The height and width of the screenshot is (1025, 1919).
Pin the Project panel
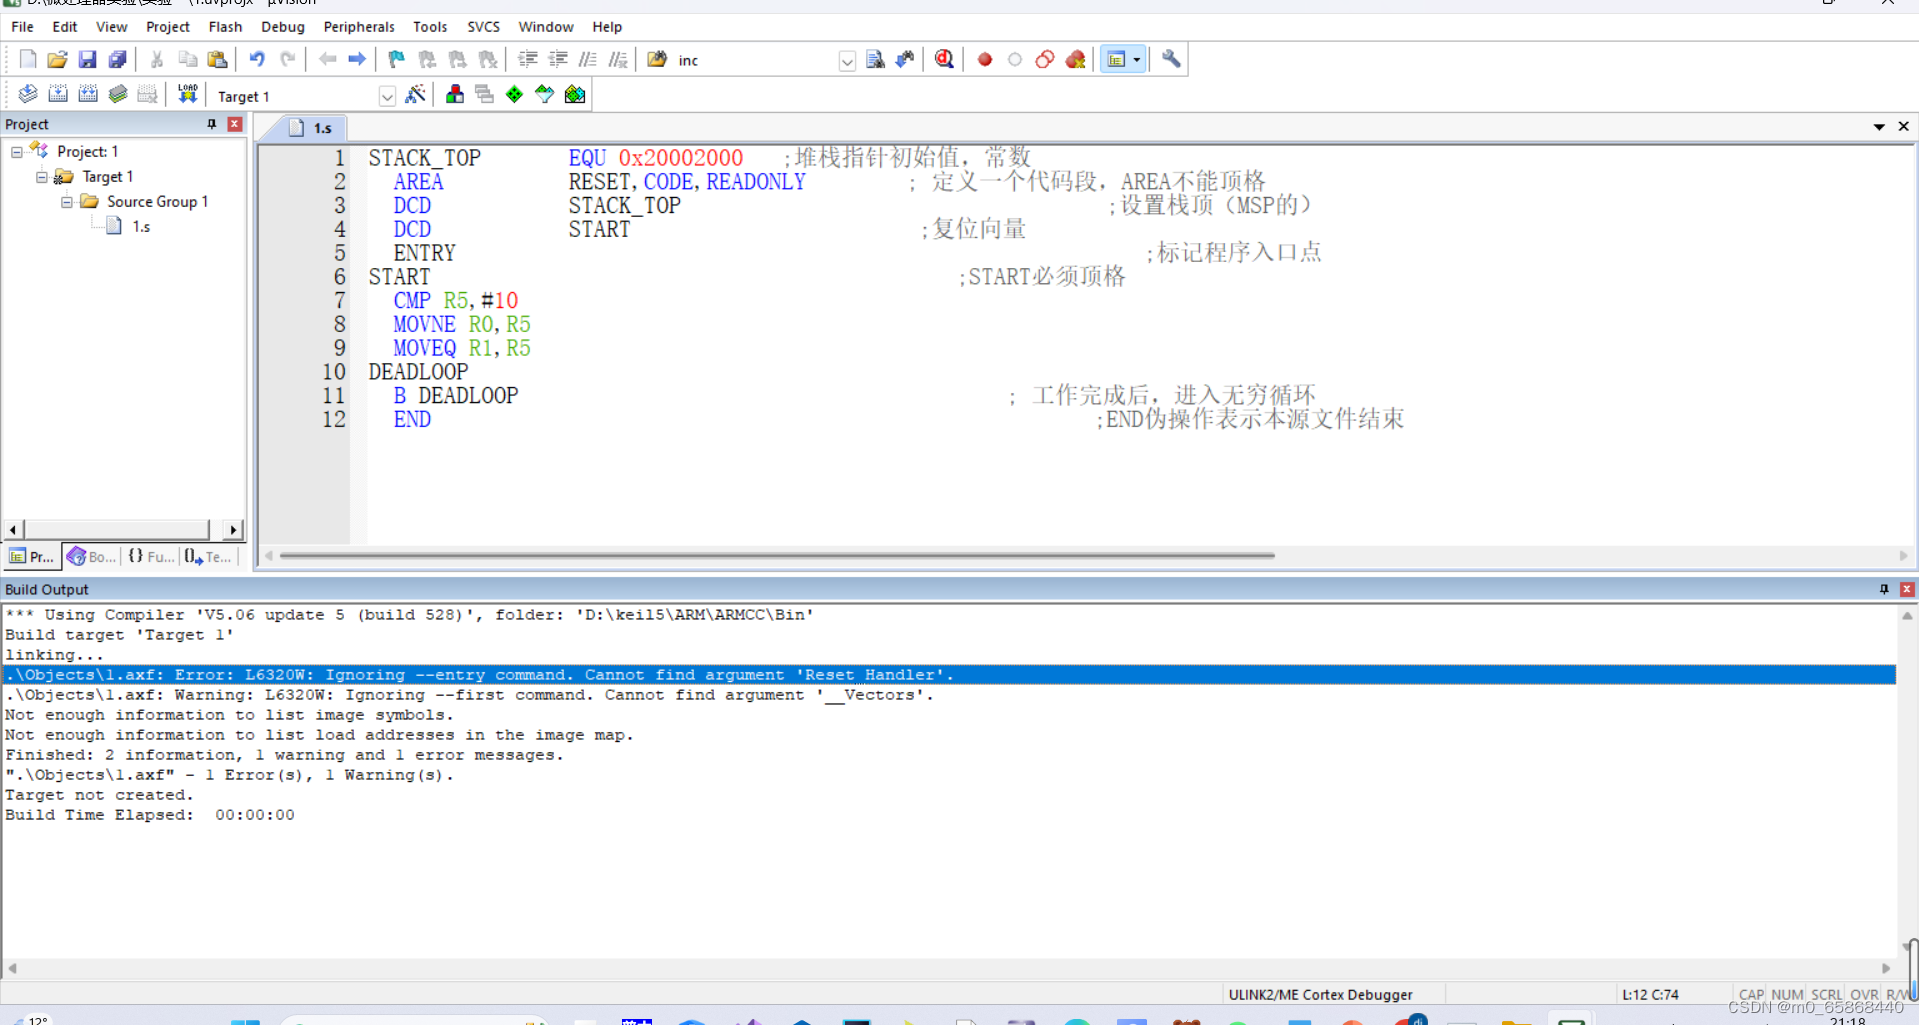pos(211,124)
